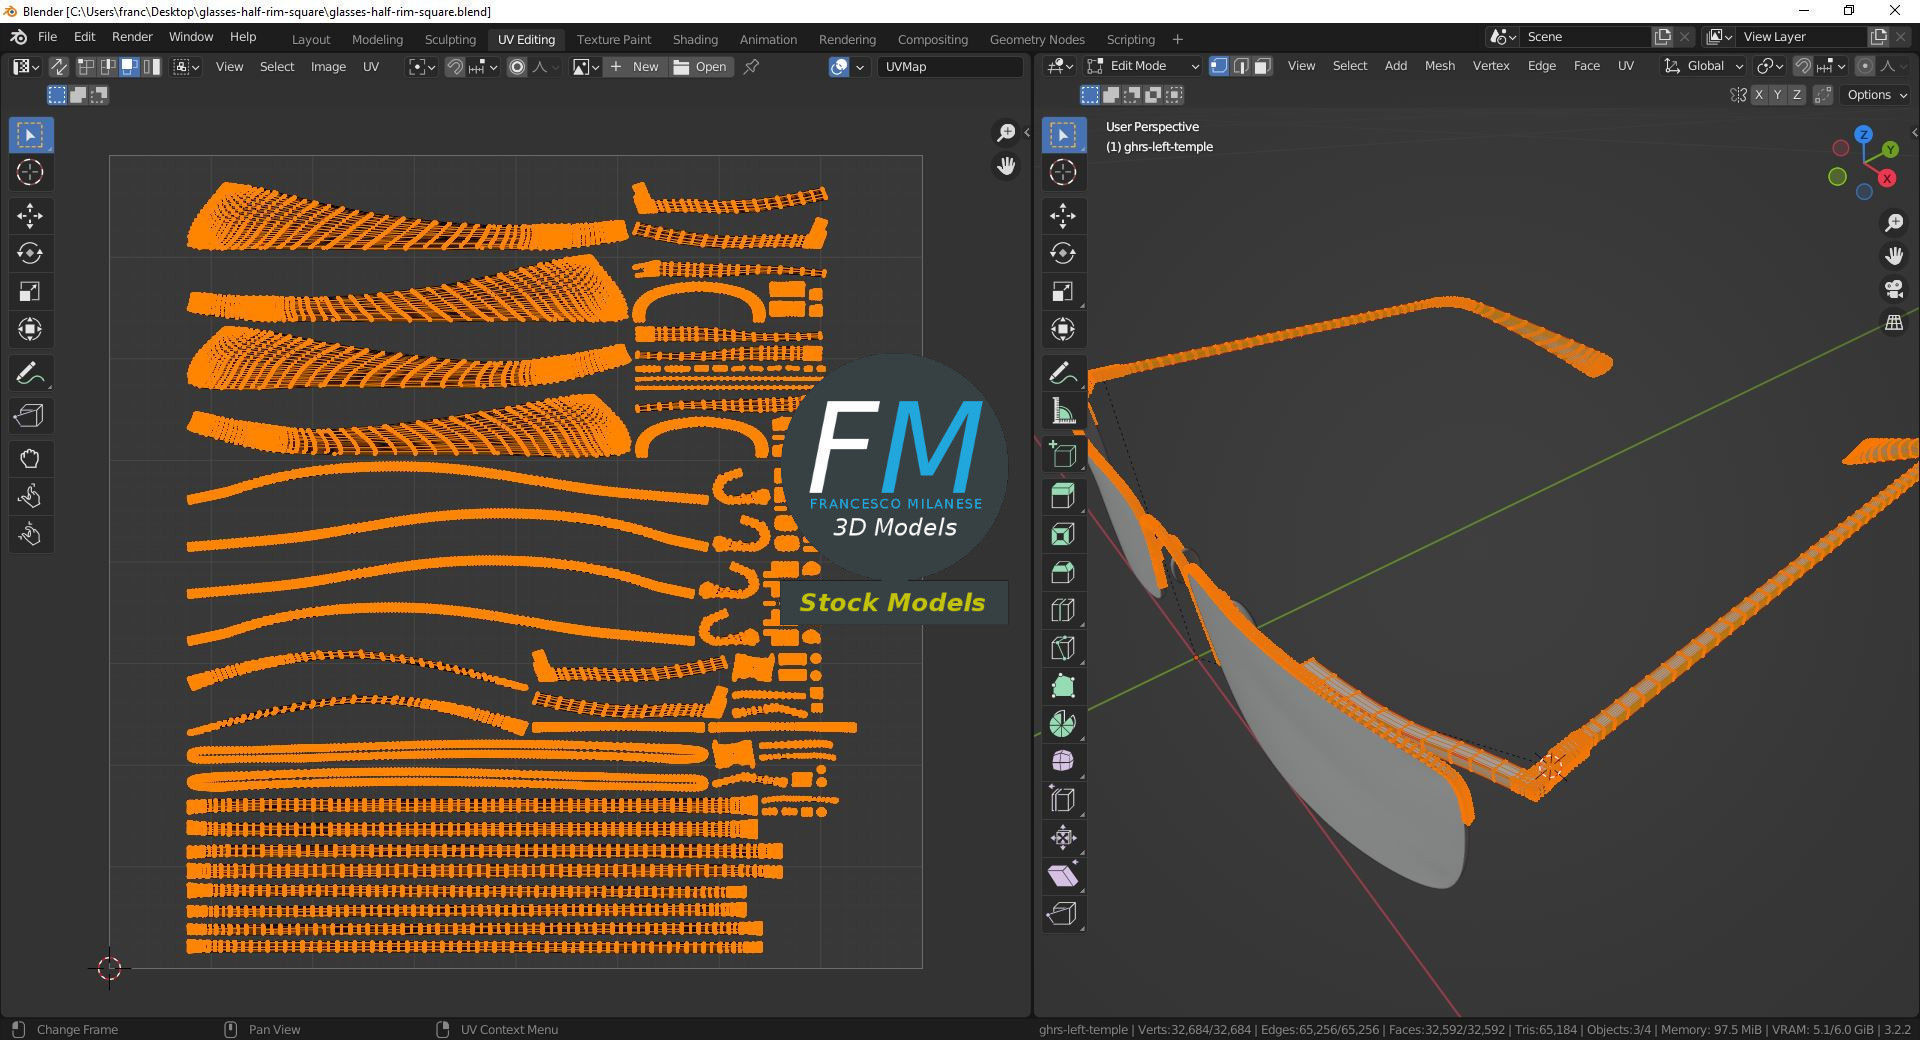Select the Extrude Region tool
1920x1040 pixels.
(1063, 497)
